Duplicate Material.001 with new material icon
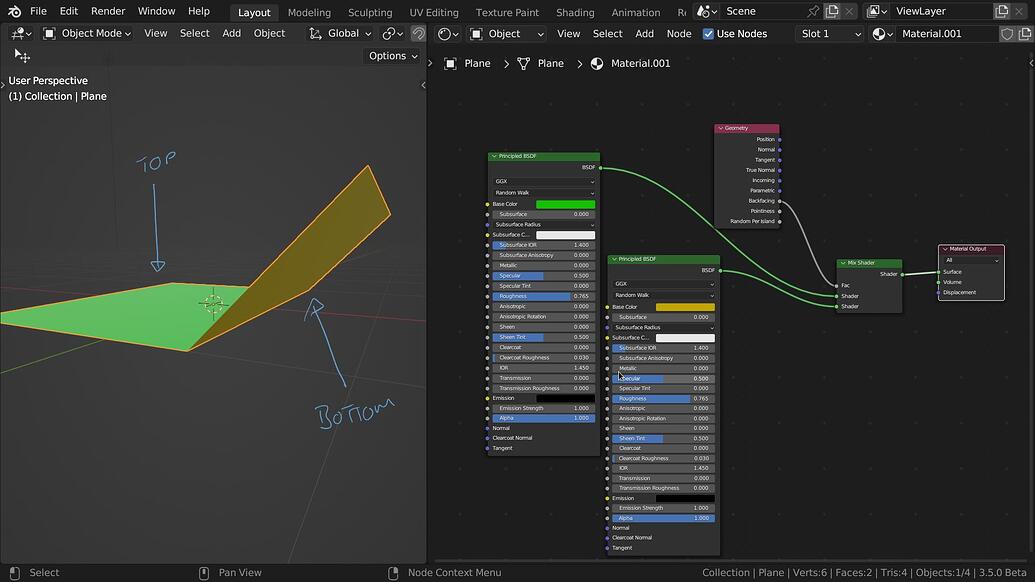Viewport: 1035px width, 582px height. point(1024,34)
